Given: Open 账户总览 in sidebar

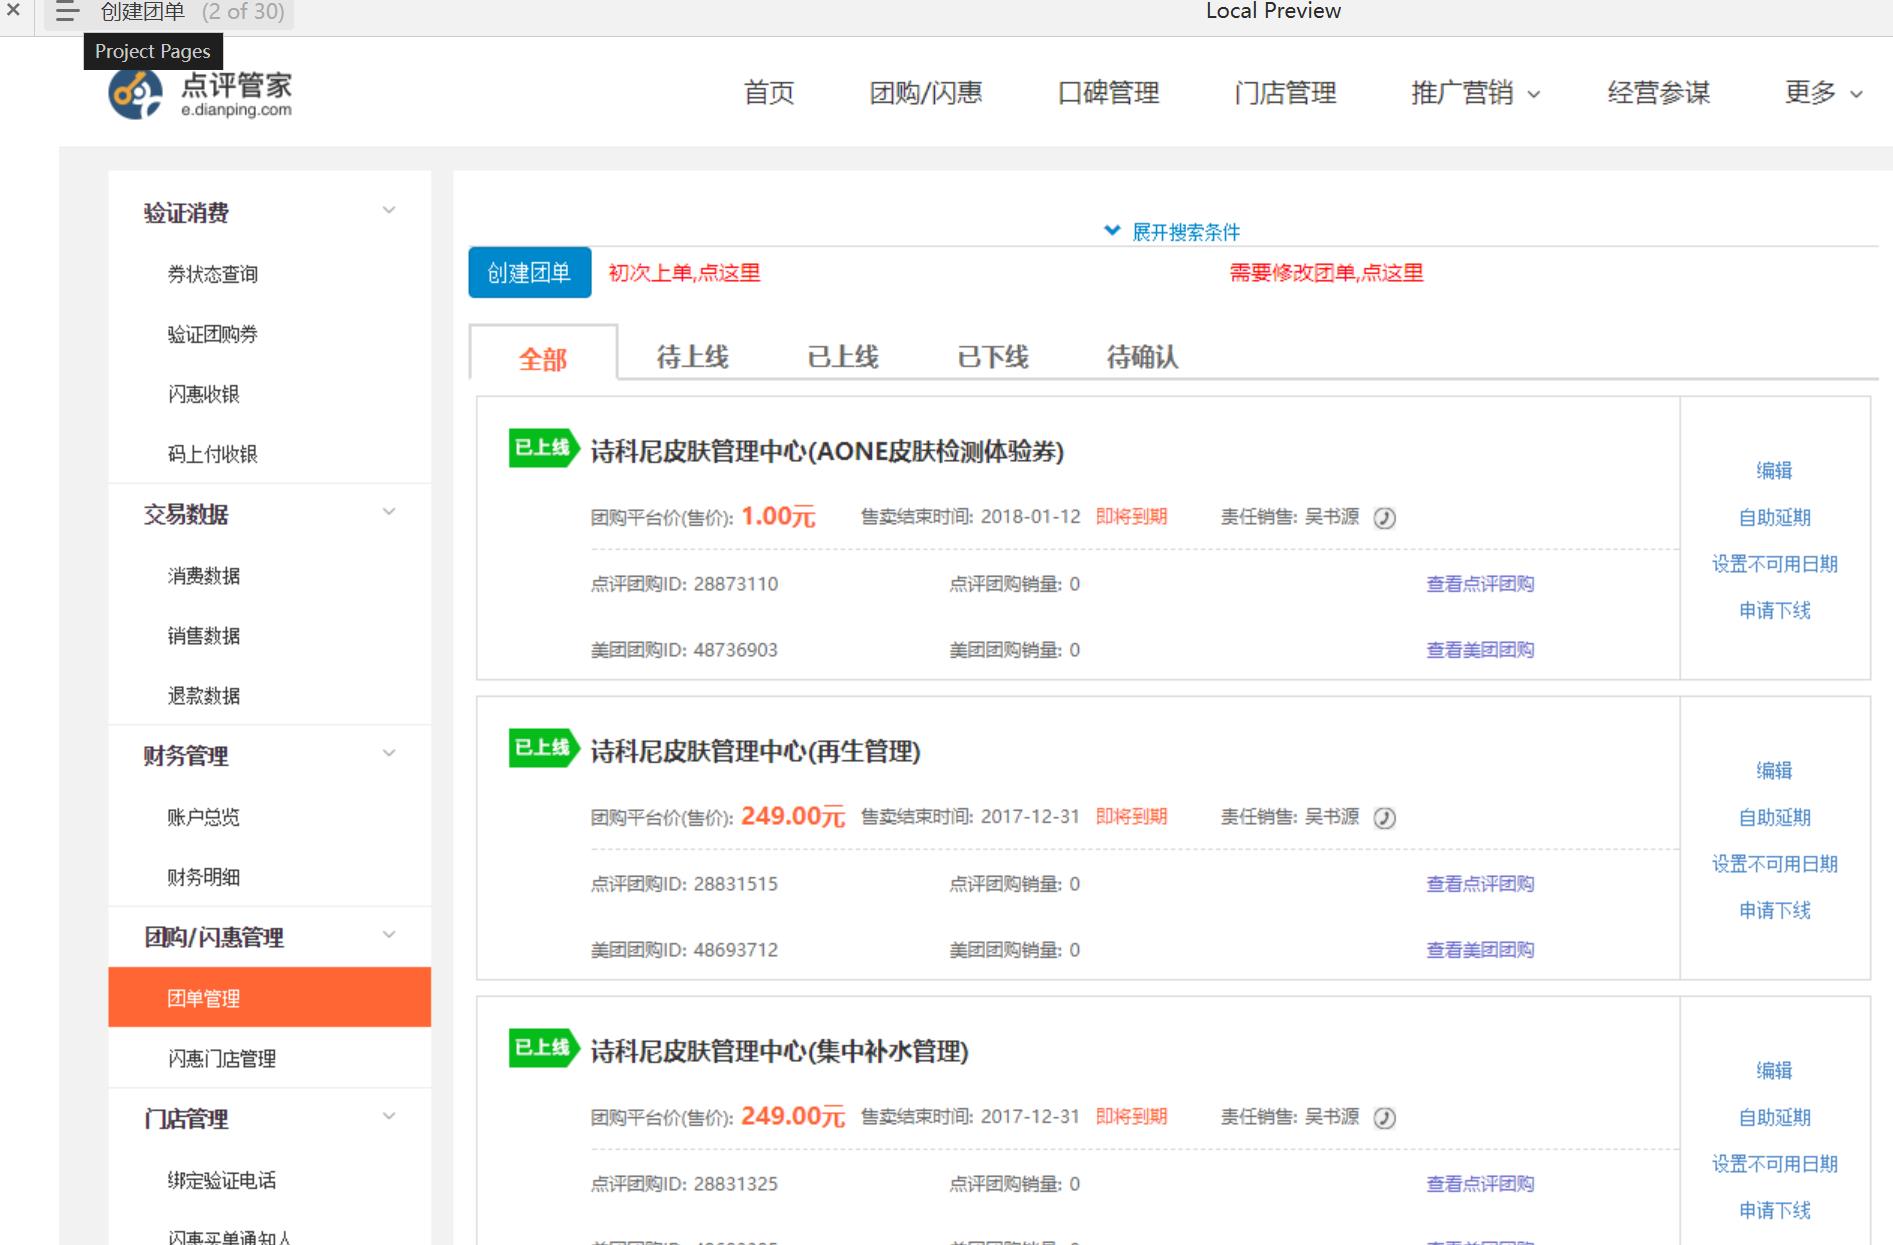Looking at the screenshot, I should pyautogui.click(x=204, y=817).
